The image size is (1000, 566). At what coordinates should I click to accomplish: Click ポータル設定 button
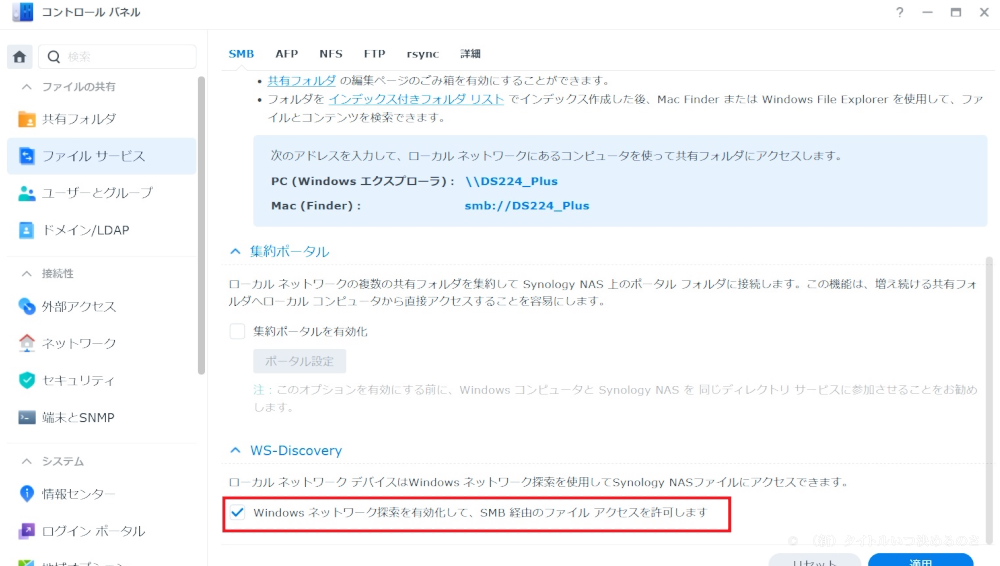click(300, 361)
